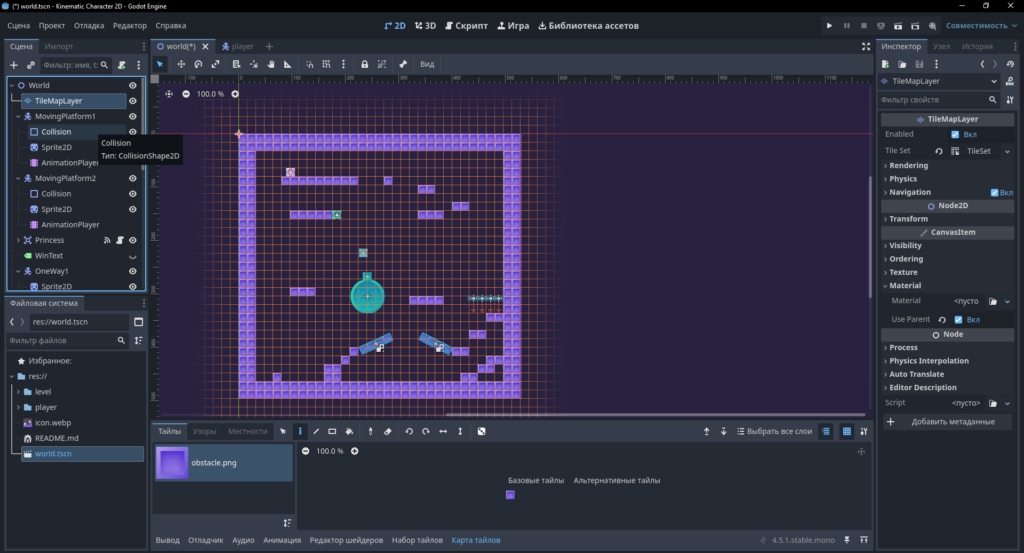Rotate the tile left in the tilemap toolbar

tap(409, 432)
